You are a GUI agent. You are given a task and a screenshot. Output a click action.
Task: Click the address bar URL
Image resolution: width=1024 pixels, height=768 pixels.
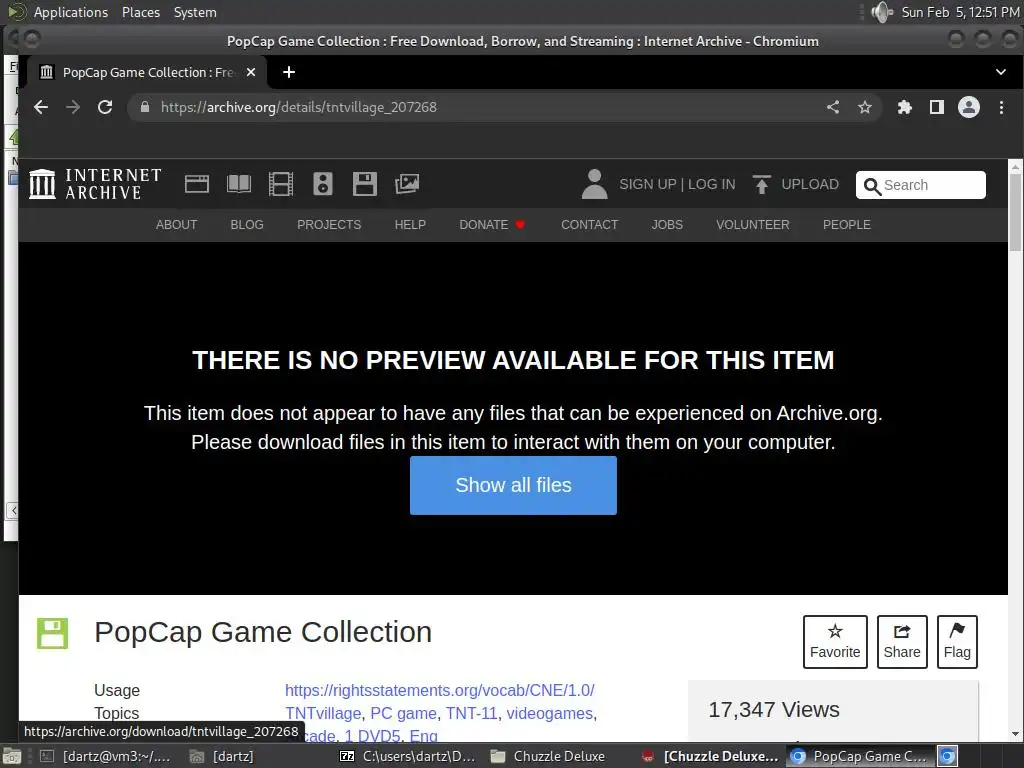pos(298,107)
